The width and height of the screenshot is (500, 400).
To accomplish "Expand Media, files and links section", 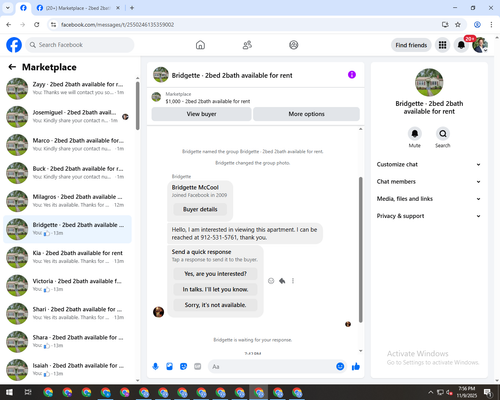I will [429, 199].
